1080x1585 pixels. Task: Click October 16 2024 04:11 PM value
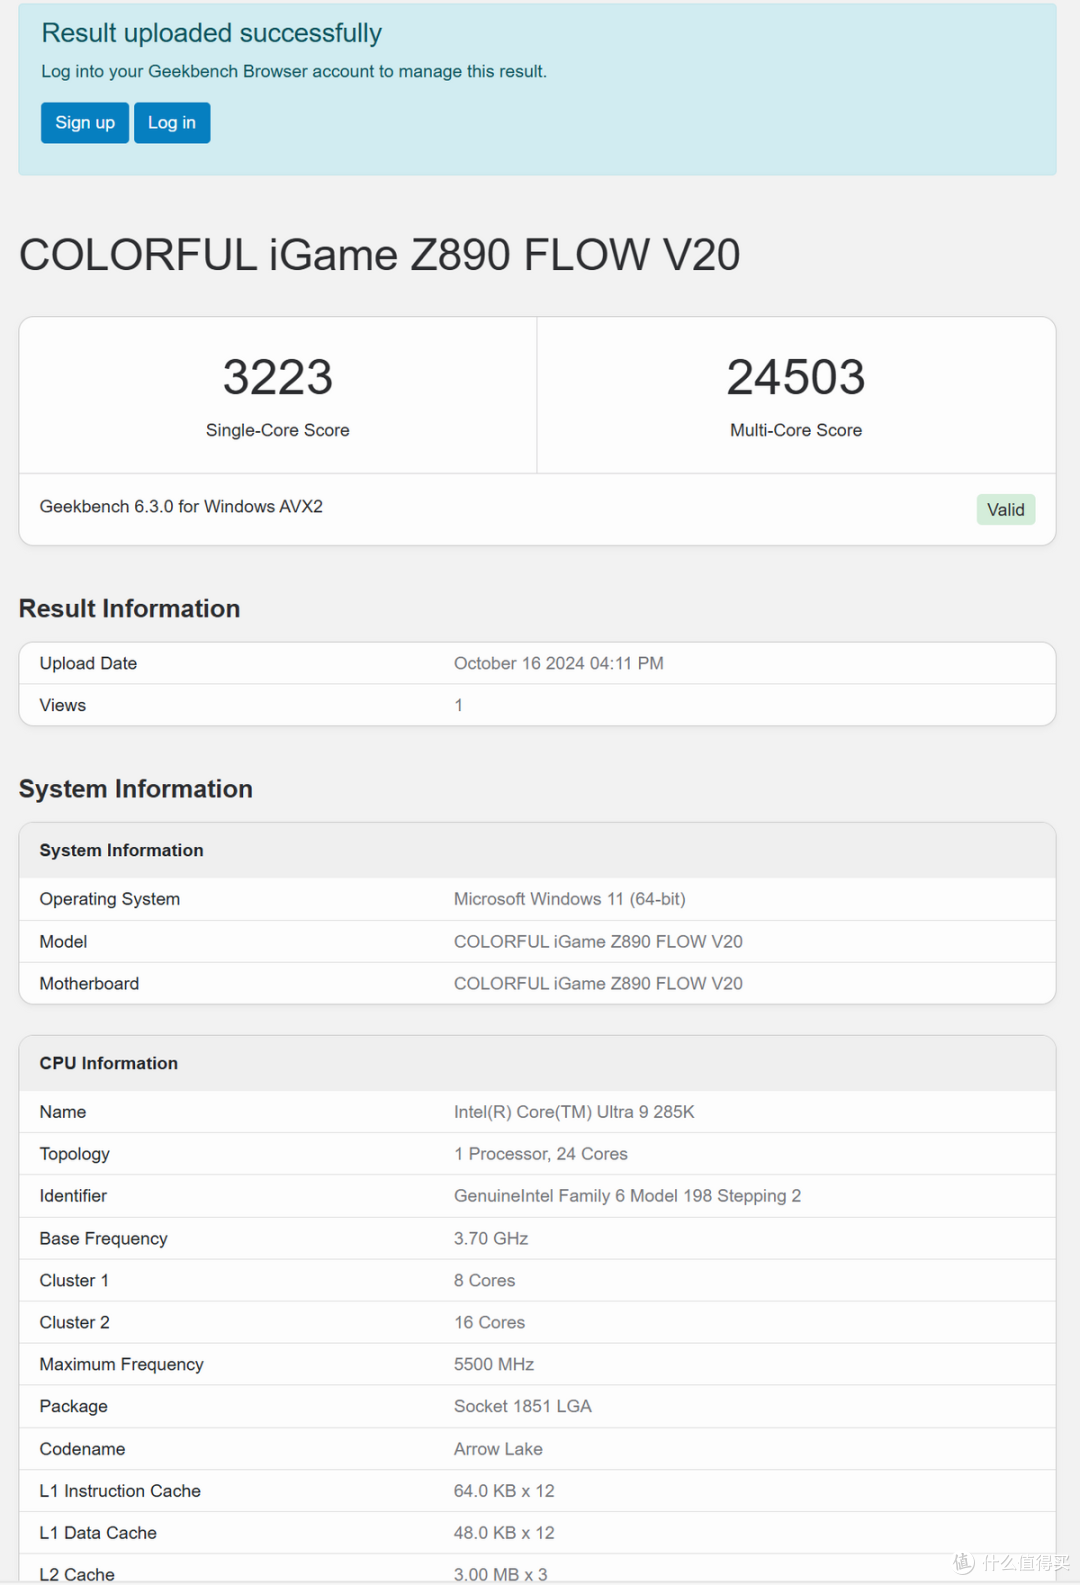point(559,664)
